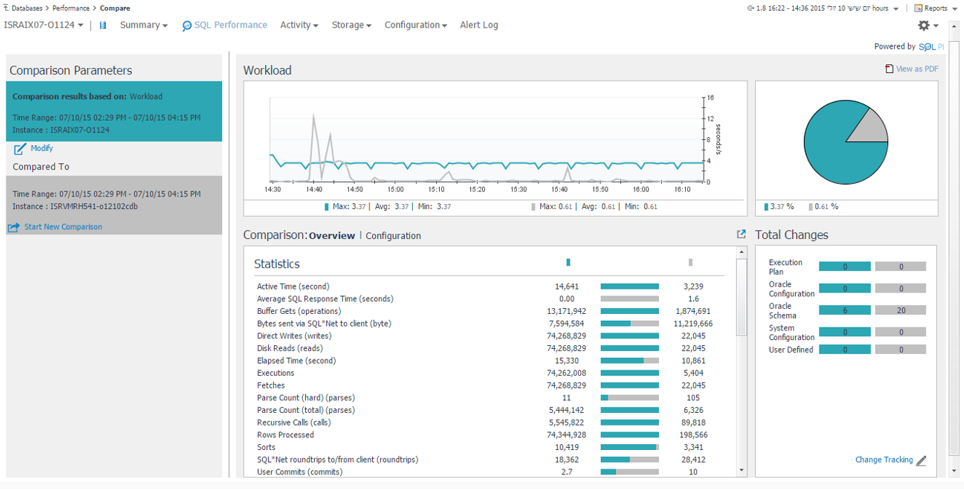The image size is (964, 489).
Task: Click Oracle Schema teal bar showing 6
Action: pyautogui.click(x=844, y=311)
